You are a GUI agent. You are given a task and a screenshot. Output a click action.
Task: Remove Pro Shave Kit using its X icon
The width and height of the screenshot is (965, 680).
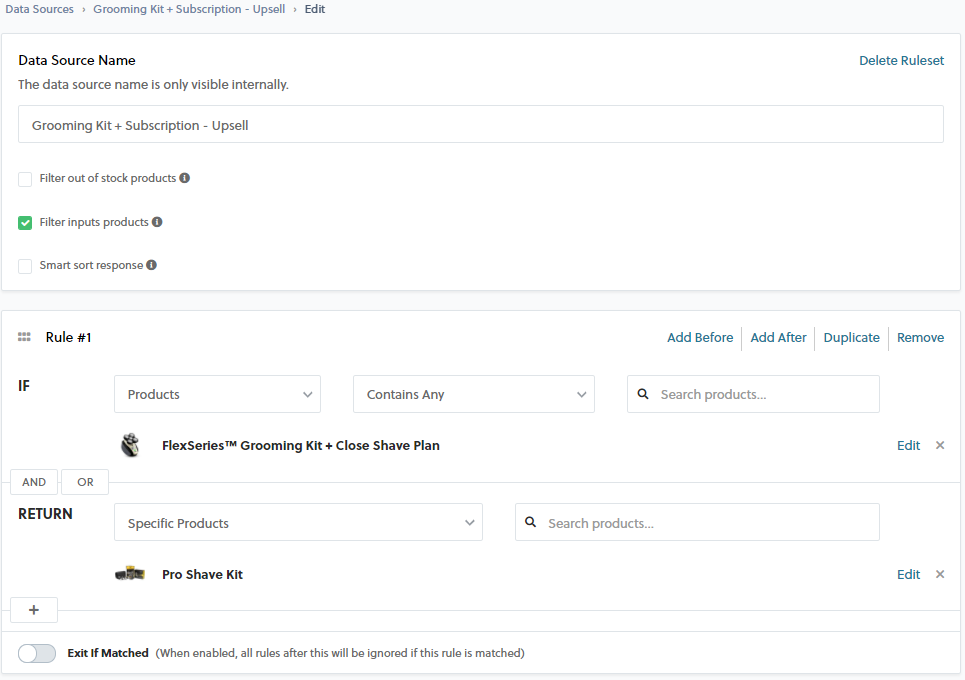tap(937, 574)
